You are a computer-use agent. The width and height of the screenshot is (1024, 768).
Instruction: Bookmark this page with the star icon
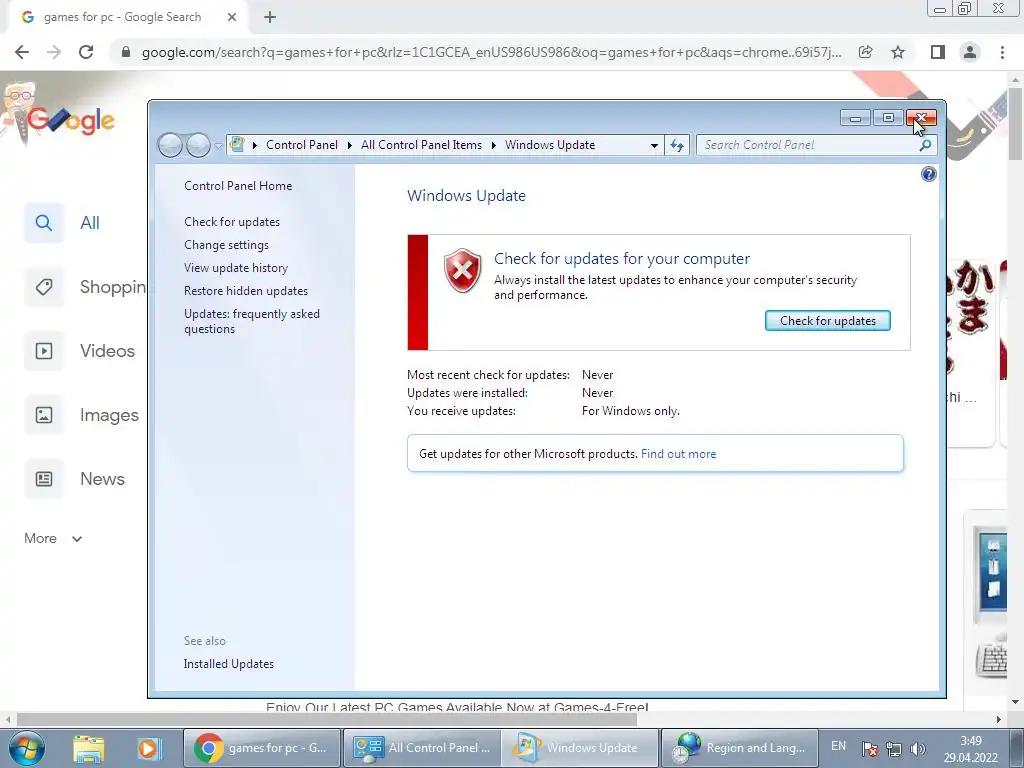pyautogui.click(x=898, y=52)
